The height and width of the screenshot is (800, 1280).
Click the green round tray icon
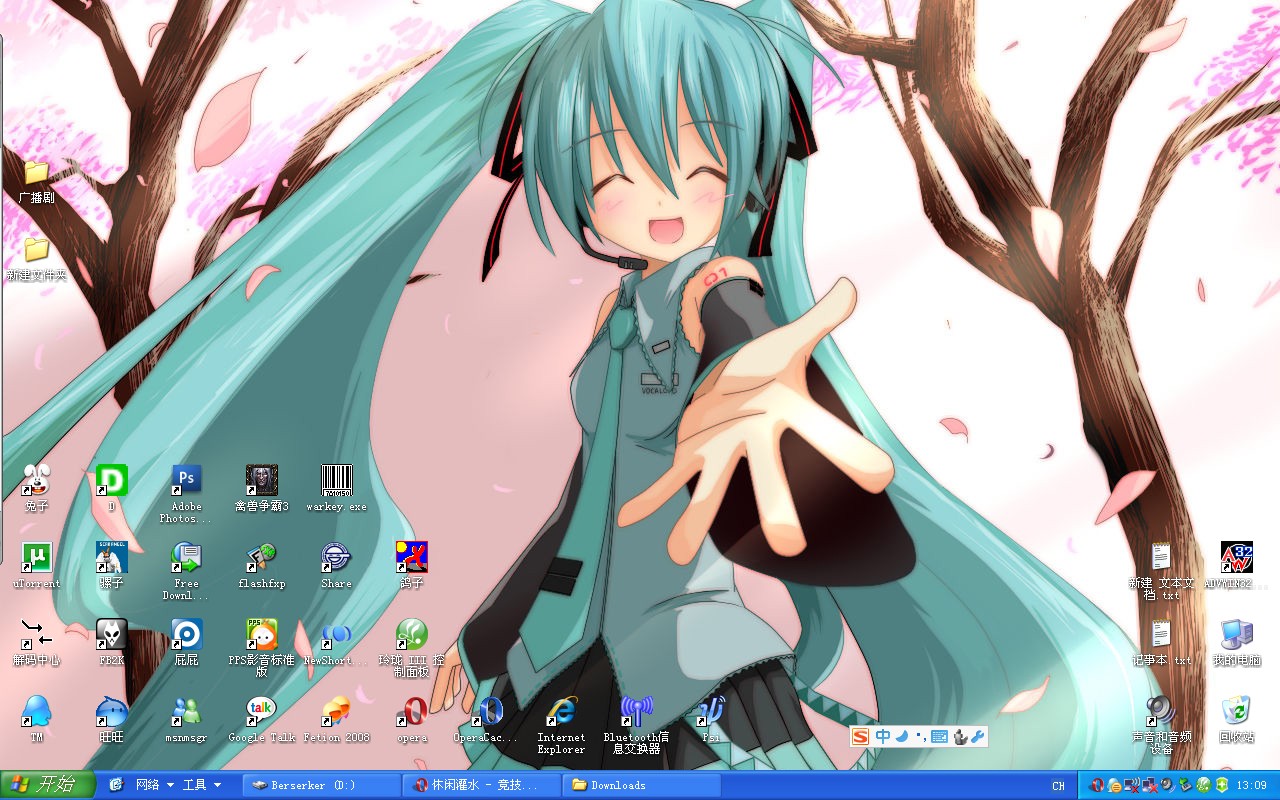[x=1203, y=786]
